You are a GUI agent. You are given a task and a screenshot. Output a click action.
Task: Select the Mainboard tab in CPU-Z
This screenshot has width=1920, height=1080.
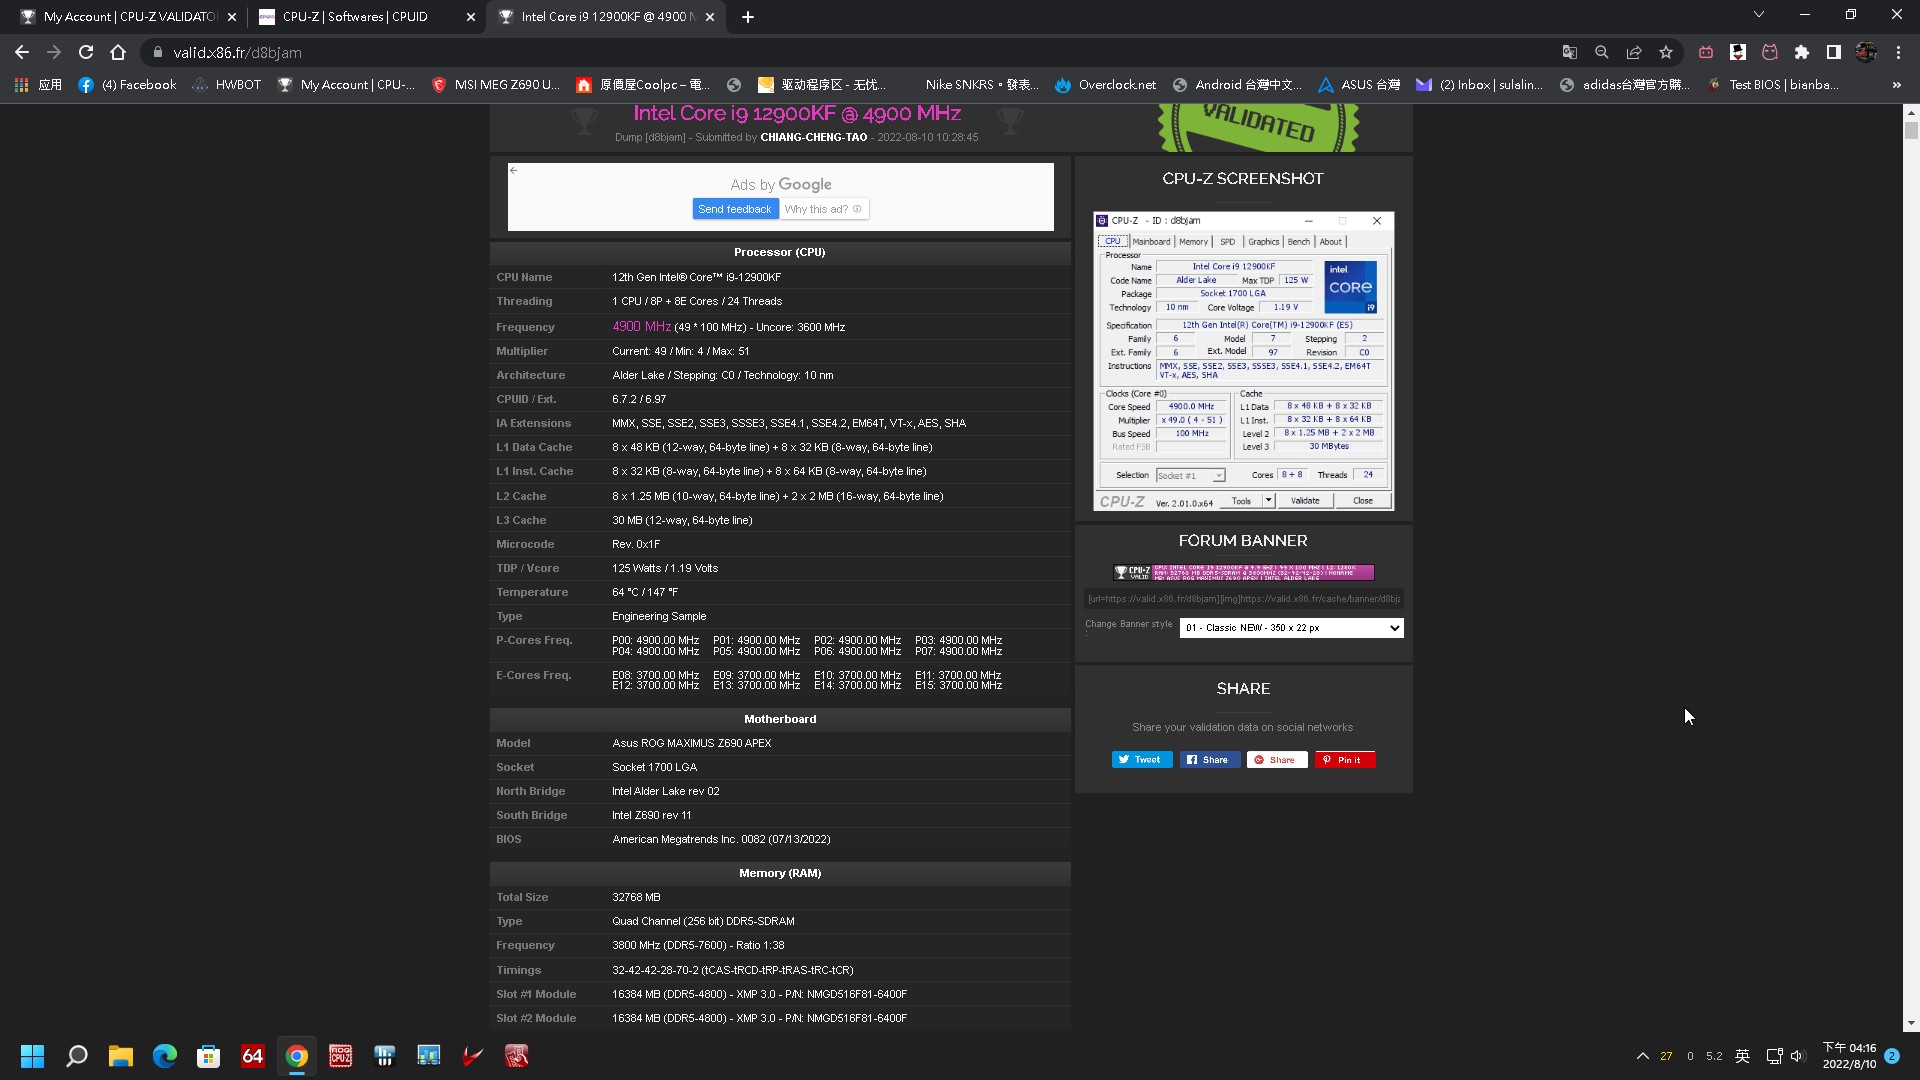pyautogui.click(x=1150, y=241)
